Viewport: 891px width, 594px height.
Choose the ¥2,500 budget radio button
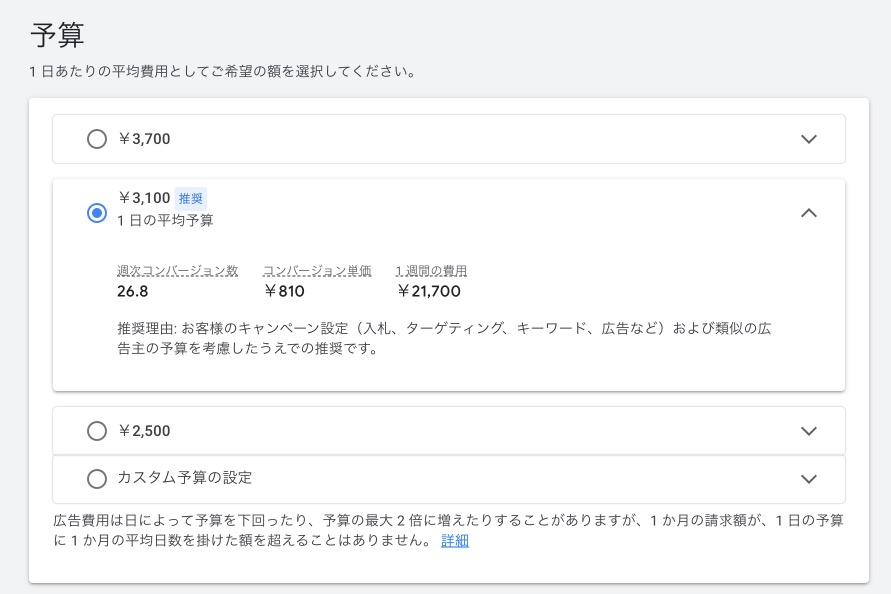[97, 431]
